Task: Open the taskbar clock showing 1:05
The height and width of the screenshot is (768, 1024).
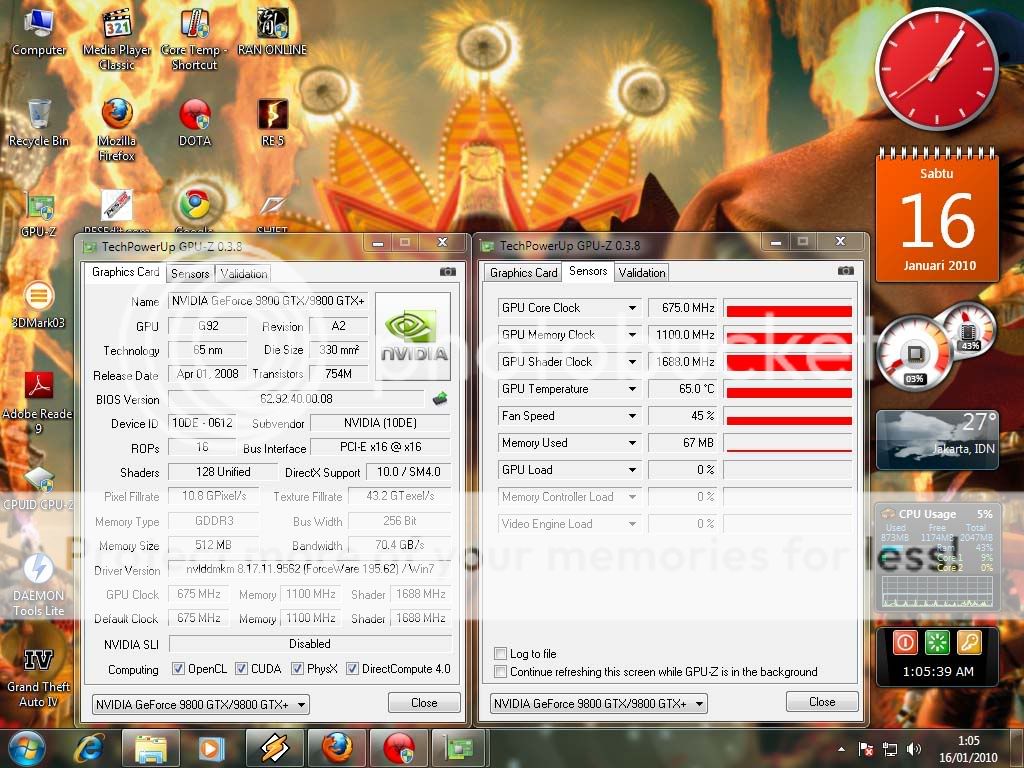Action: tap(968, 749)
